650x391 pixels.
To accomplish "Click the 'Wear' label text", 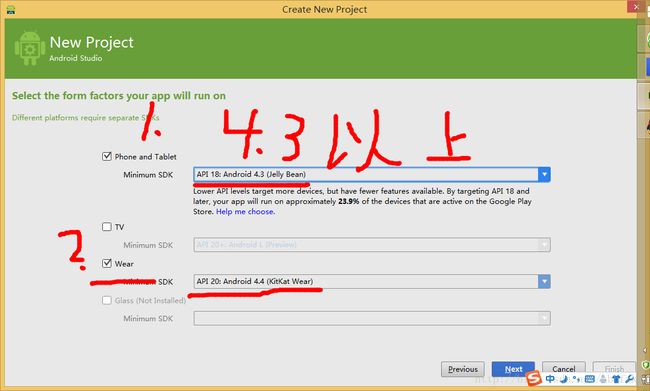I will coord(124,264).
